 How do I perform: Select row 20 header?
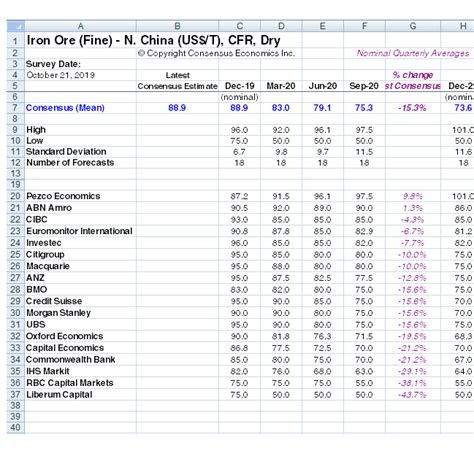point(15,196)
